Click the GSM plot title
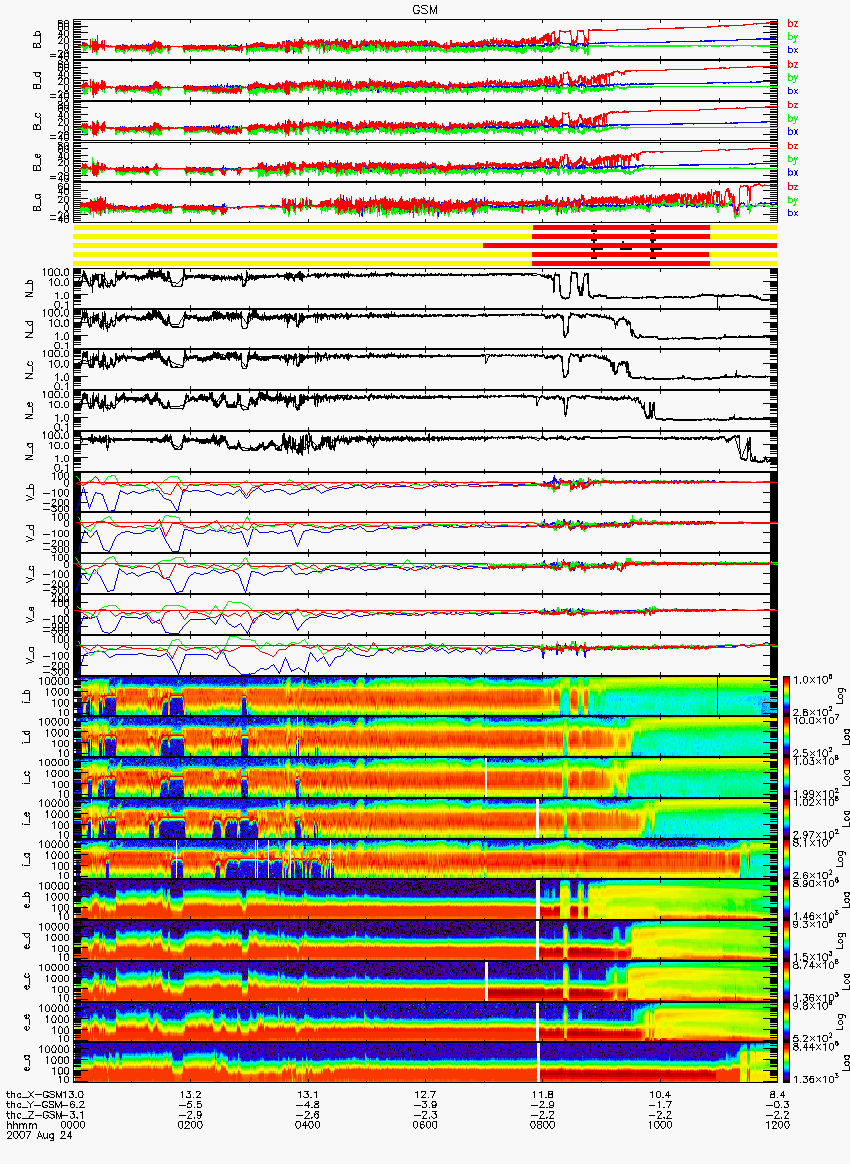The image size is (850, 1164). [425, 10]
